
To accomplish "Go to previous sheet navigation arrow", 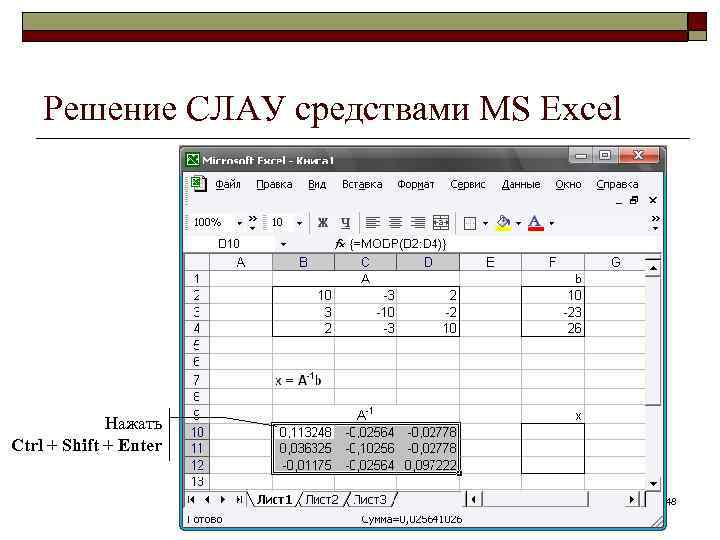I will tap(208, 500).
